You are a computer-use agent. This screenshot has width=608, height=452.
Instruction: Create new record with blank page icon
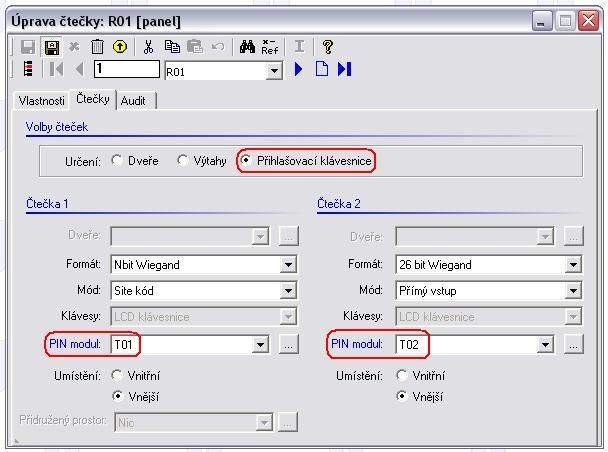pyautogui.click(x=321, y=70)
